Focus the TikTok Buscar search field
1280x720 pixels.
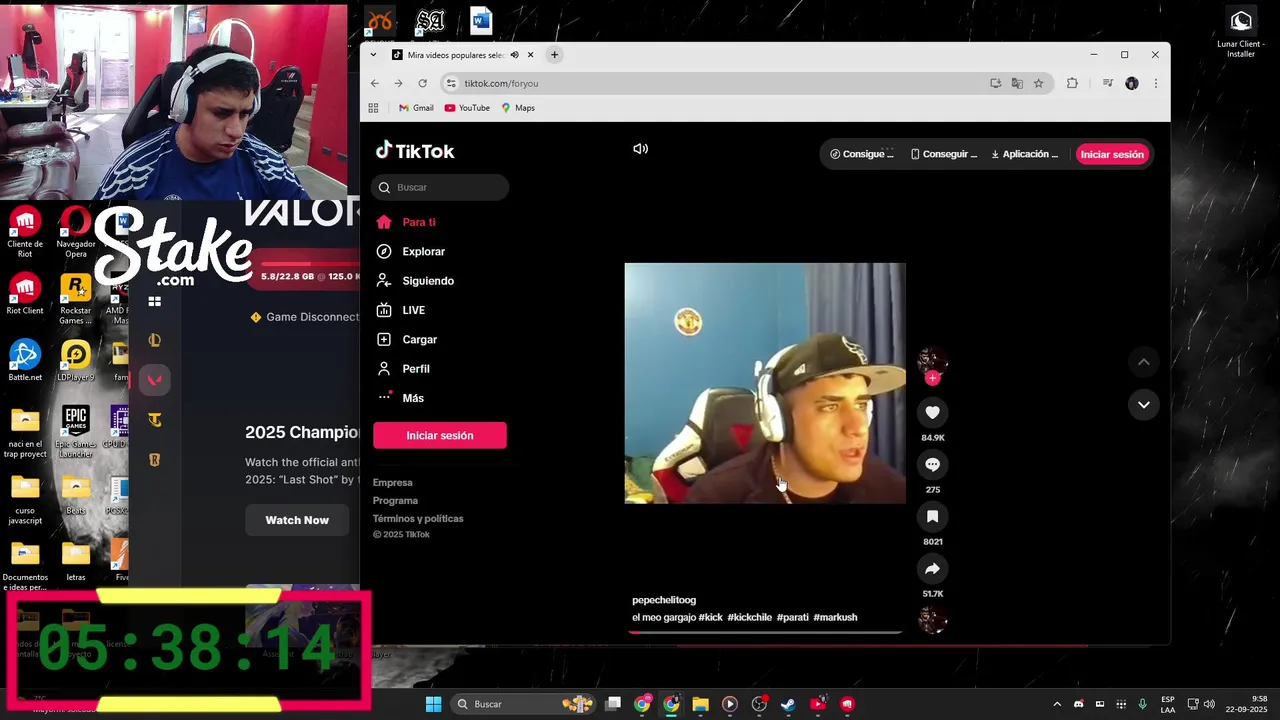pyautogui.click(x=440, y=187)
